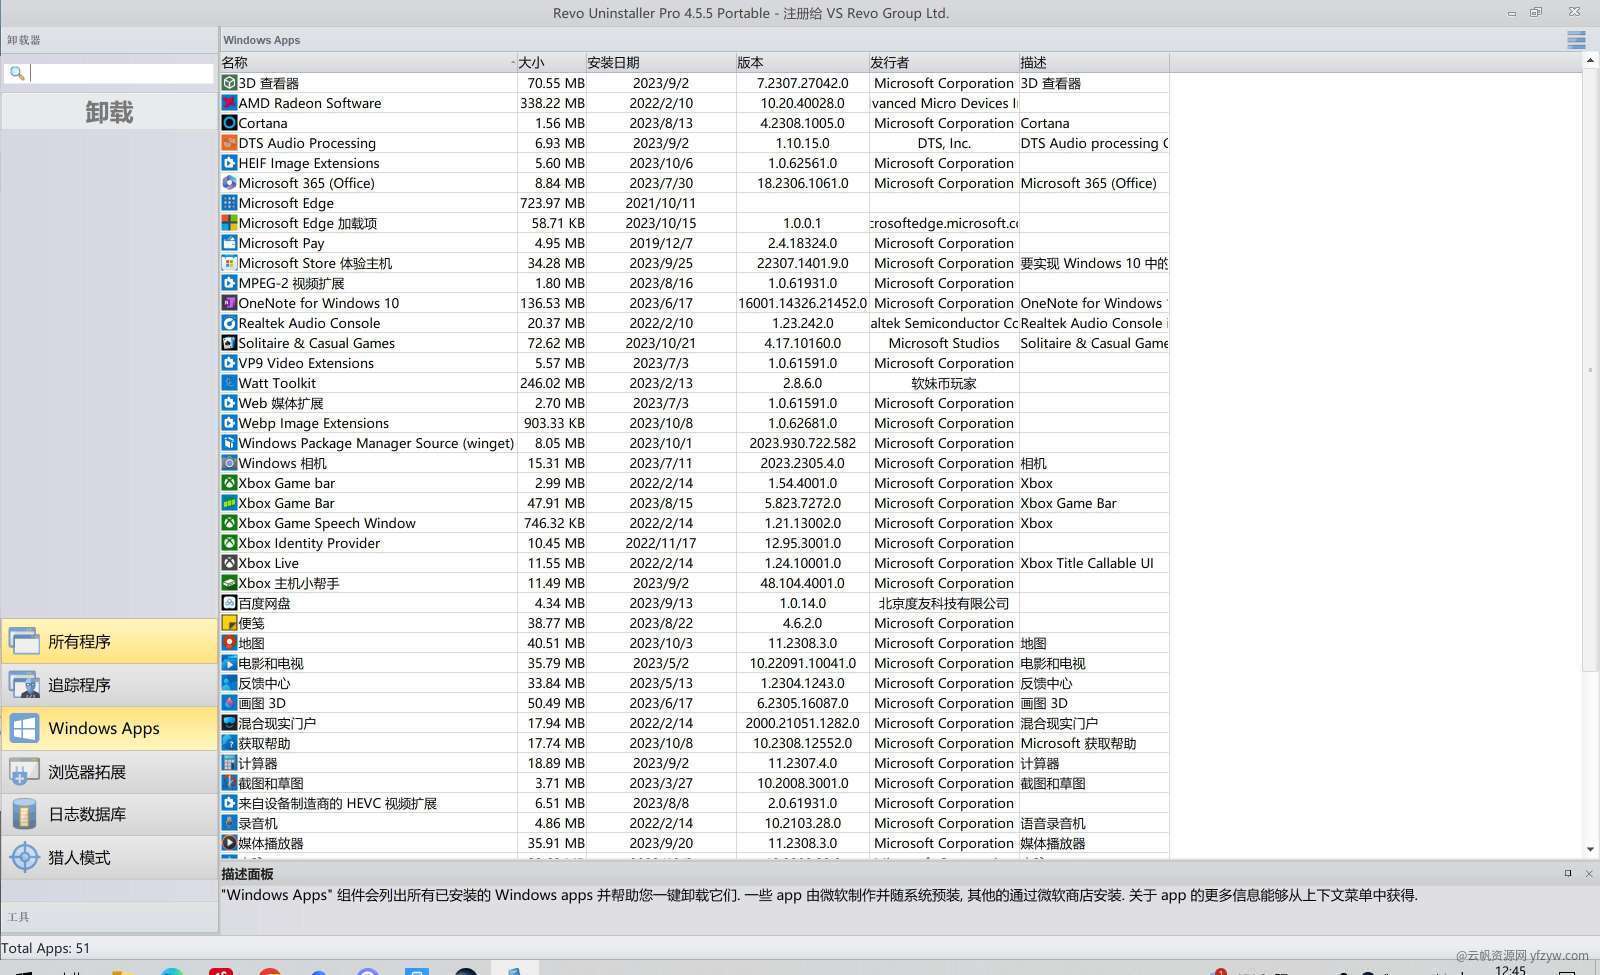Activate 猎人模式 hunter mode
Image resolution: width=1600 pixels, height=975 pixels.
pos(109,857)
